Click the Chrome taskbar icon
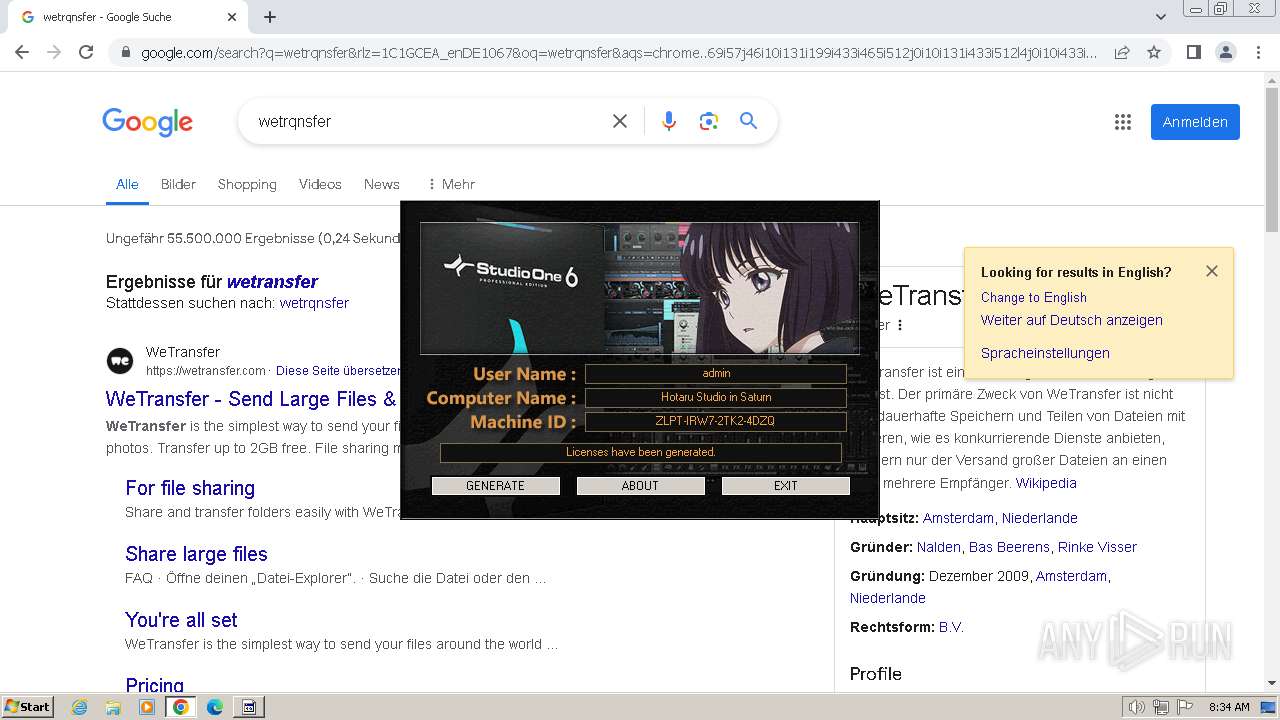 point(180,707)
